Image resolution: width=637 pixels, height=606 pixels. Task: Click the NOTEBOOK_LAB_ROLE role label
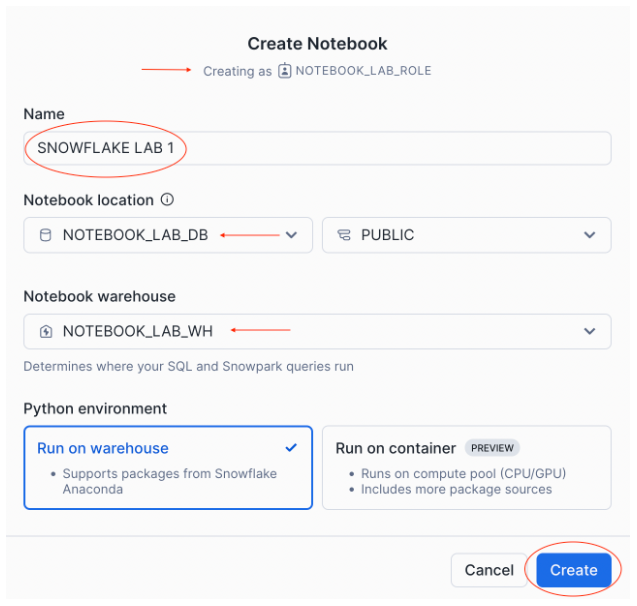[x=363, y=71]
